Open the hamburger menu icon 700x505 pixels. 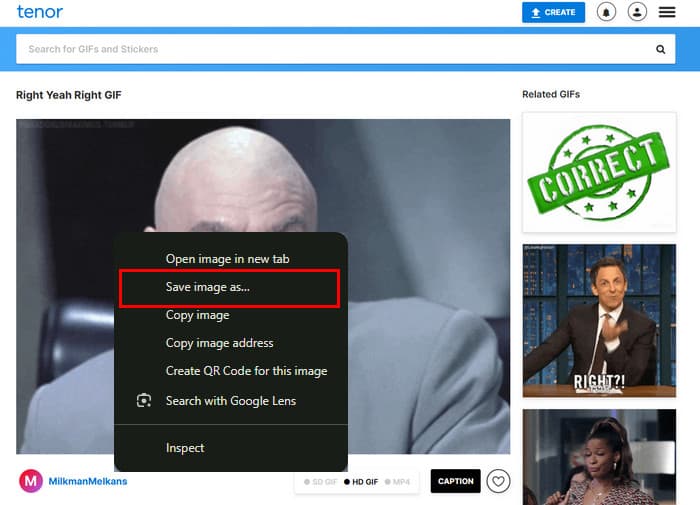tap(667, 12)
